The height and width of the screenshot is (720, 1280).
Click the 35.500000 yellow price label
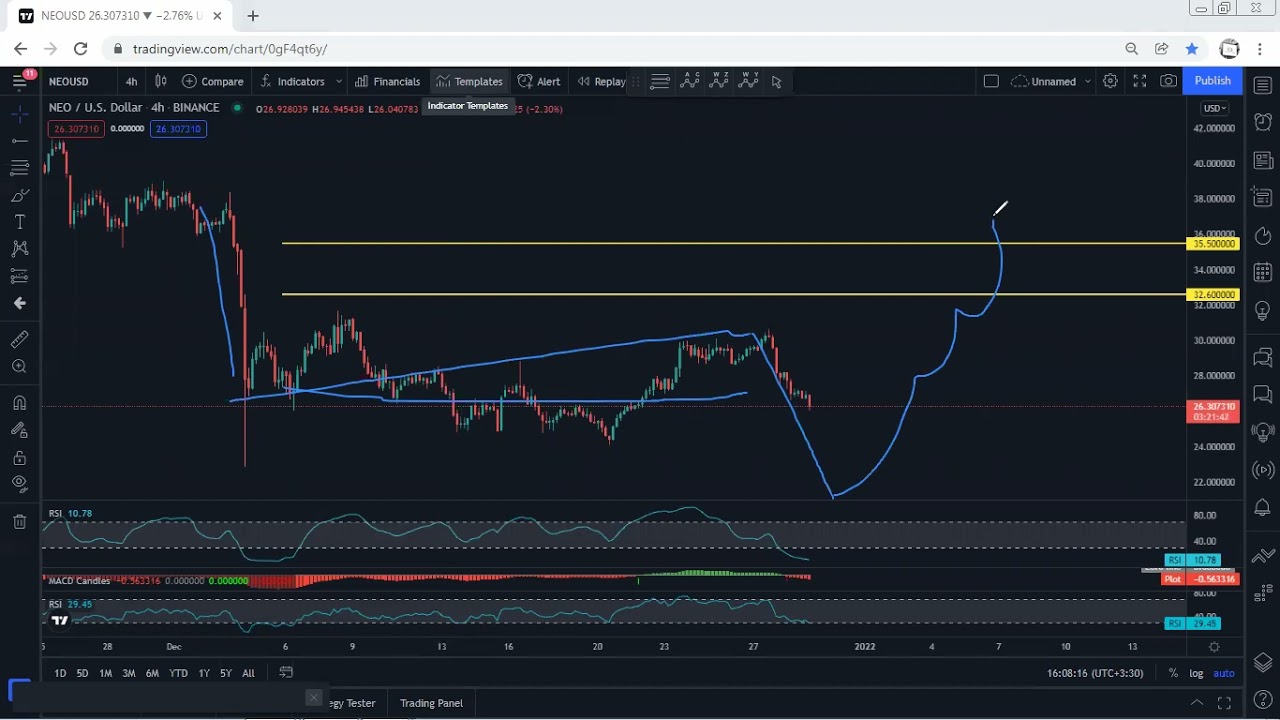(x=1213, y=244)
